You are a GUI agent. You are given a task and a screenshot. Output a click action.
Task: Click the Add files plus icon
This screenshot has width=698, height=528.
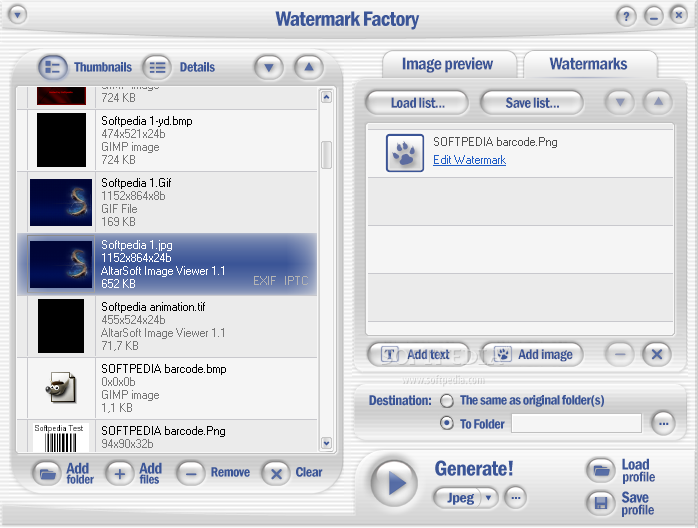coord(119,473)
